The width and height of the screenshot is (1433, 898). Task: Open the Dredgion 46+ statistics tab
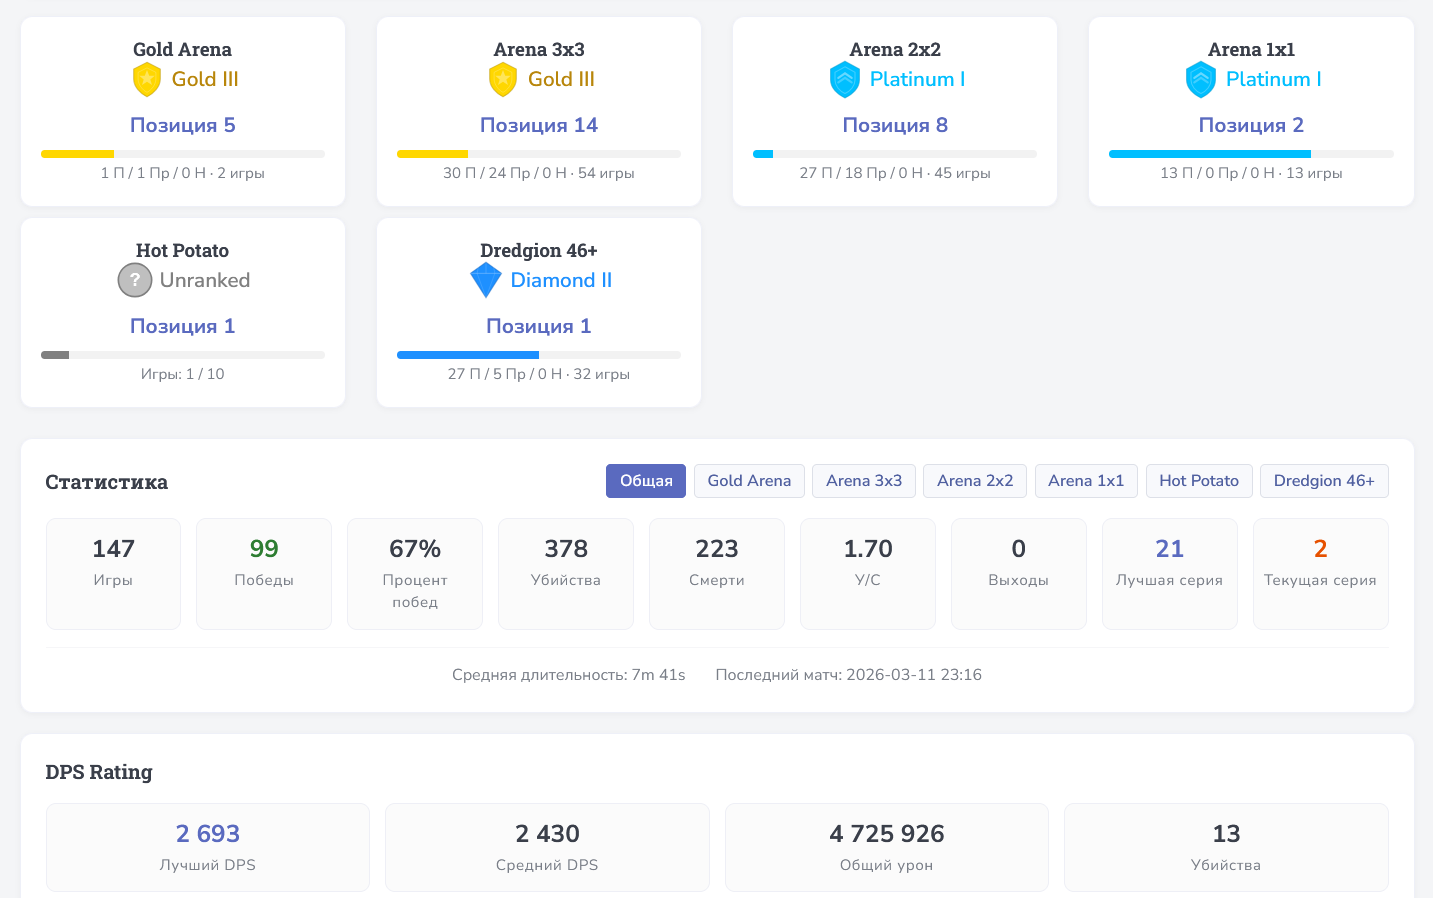pos(1324,481)
